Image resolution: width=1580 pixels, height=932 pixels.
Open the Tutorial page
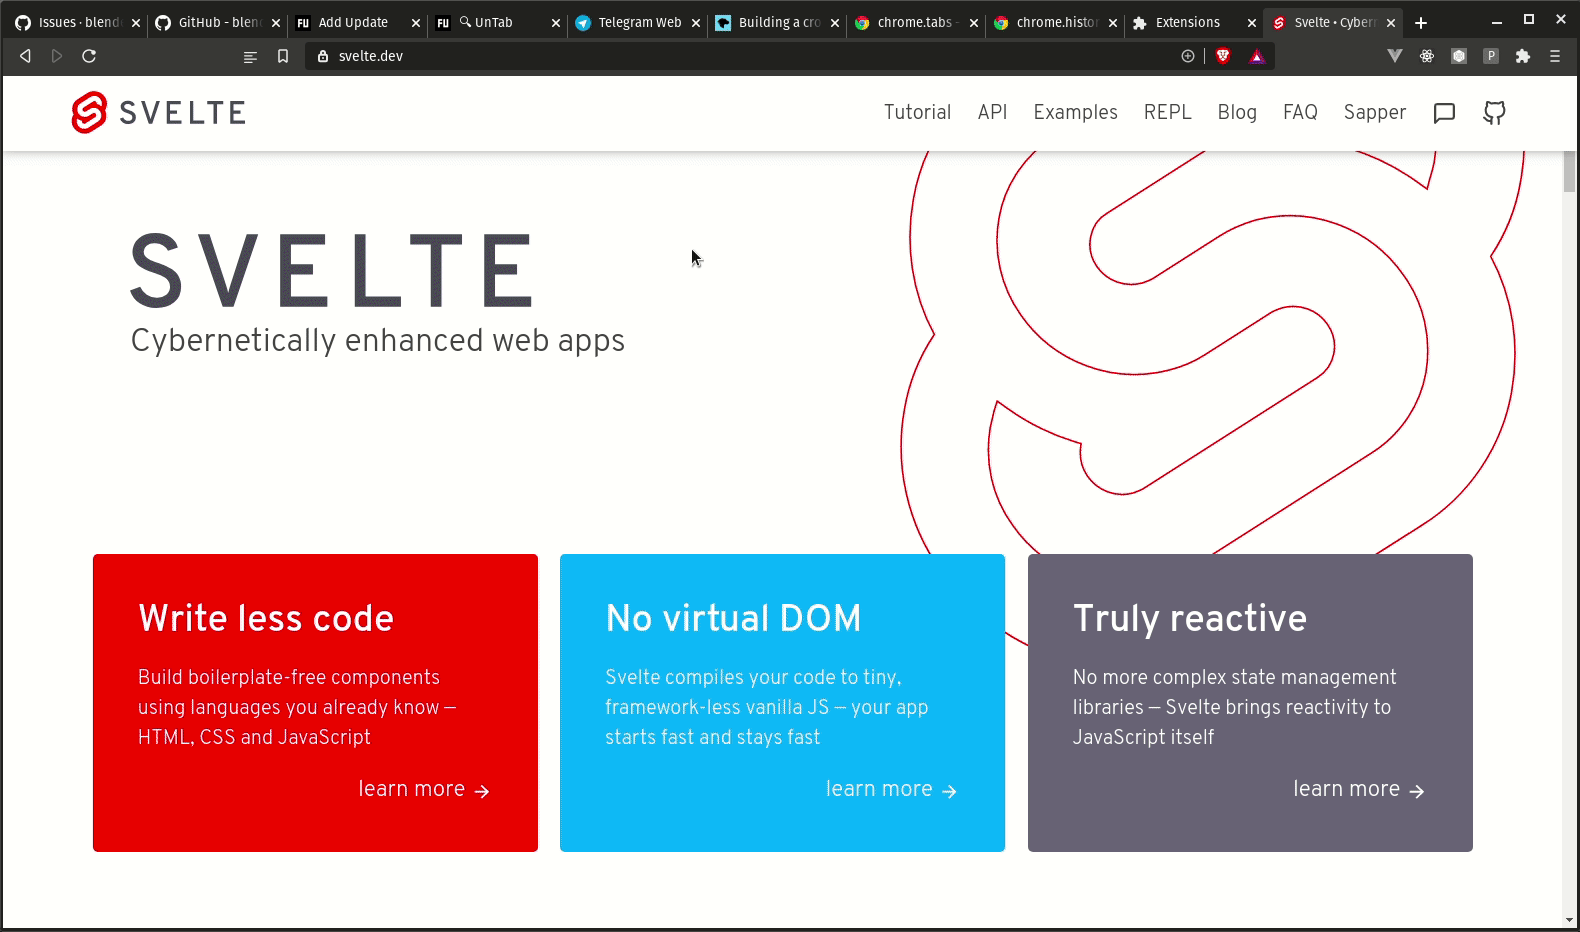(917, 112)
